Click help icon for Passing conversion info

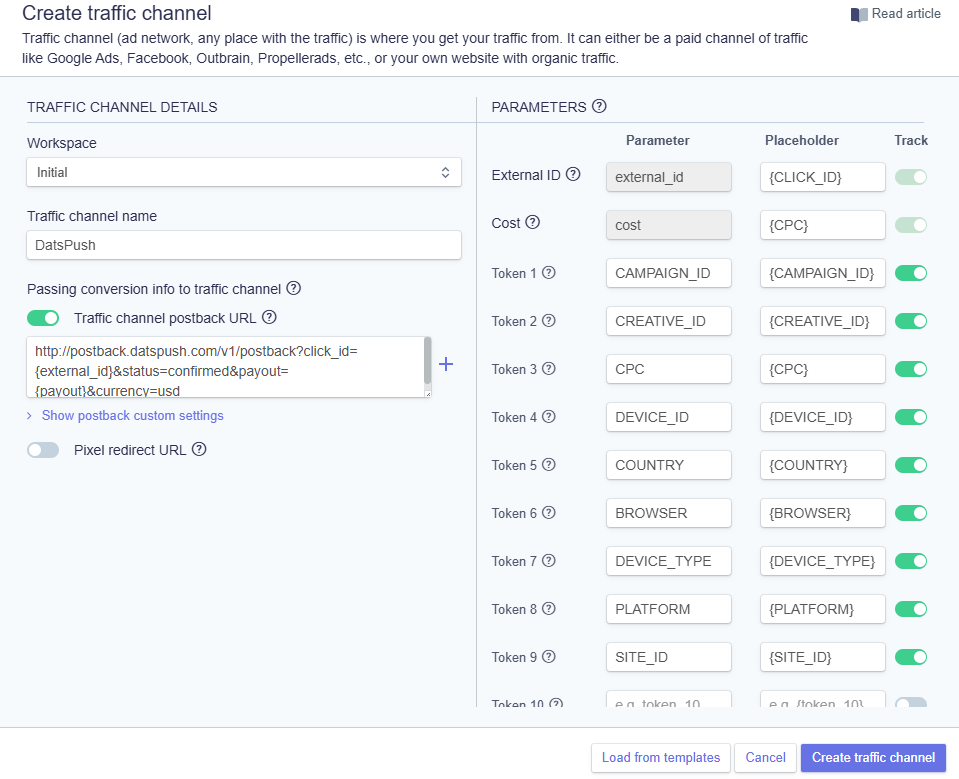294,289
